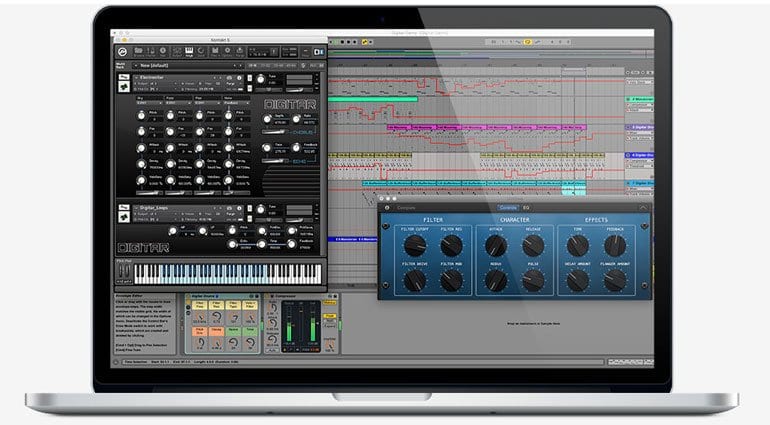Image resolution: width=770 pixels, height=425 pixels.
Task: Switch to Kontakt rack page 17-32
Action: pyautogui.click(x=264, y=65)
